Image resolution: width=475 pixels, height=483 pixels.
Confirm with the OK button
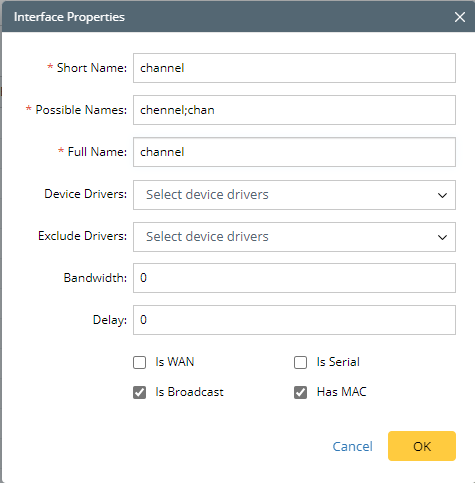pyautogui.click(x=422, y=446)
